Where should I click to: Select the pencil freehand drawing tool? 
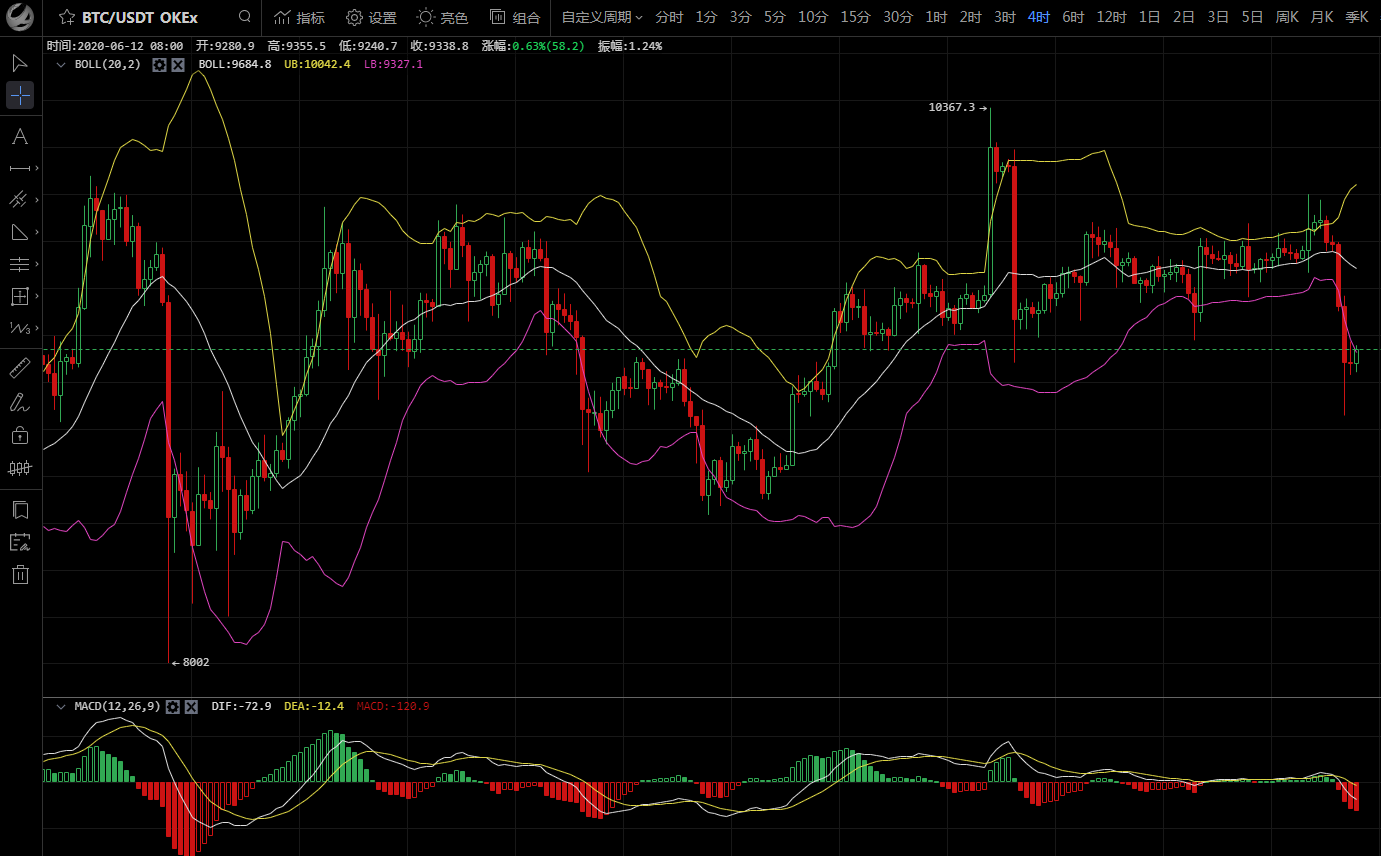(x=20, y=402)
